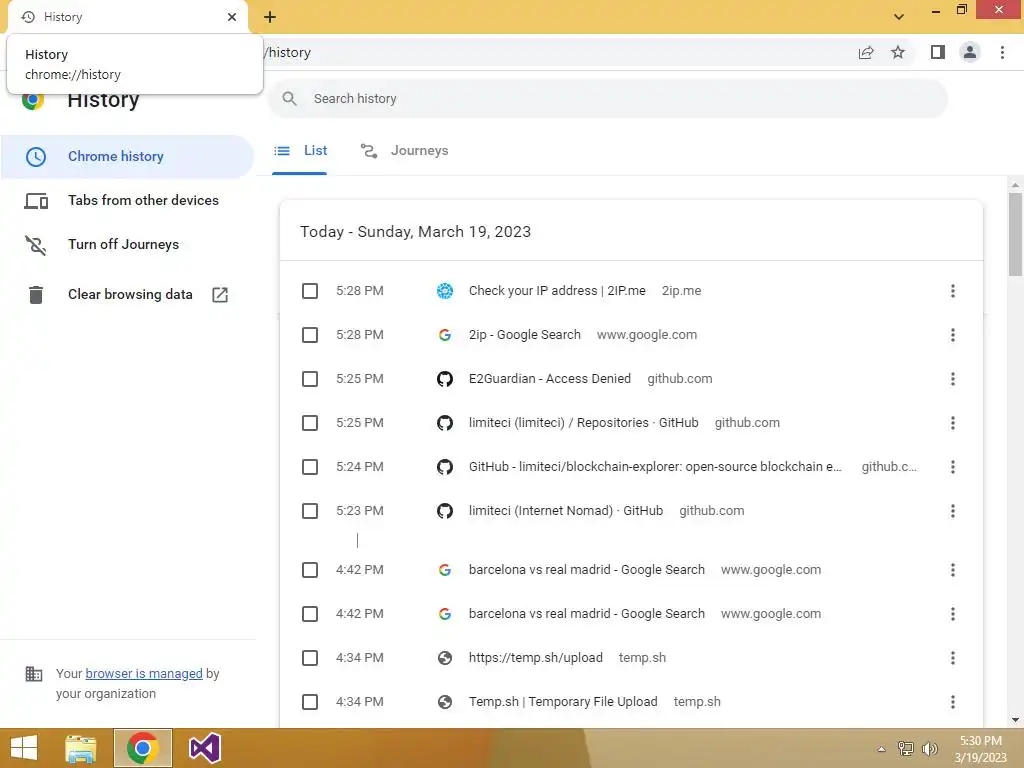
Task: Close the History tab
Action: pyautogui.click(x=232, y=17)
